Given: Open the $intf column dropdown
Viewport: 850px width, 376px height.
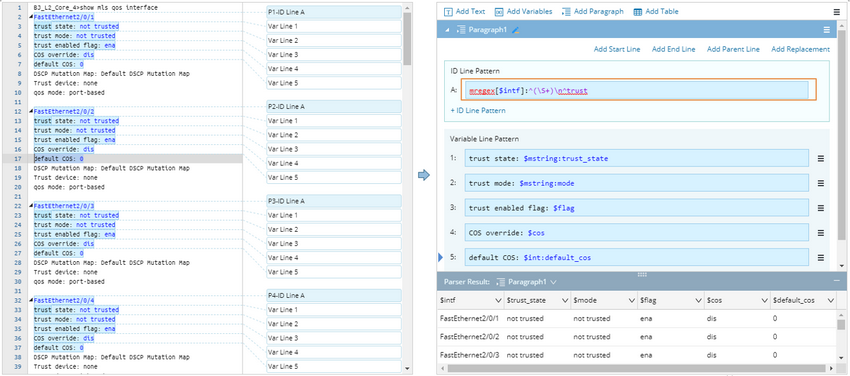Looking at the screenshot, I should pyautogui.click(x=498, y=300).
